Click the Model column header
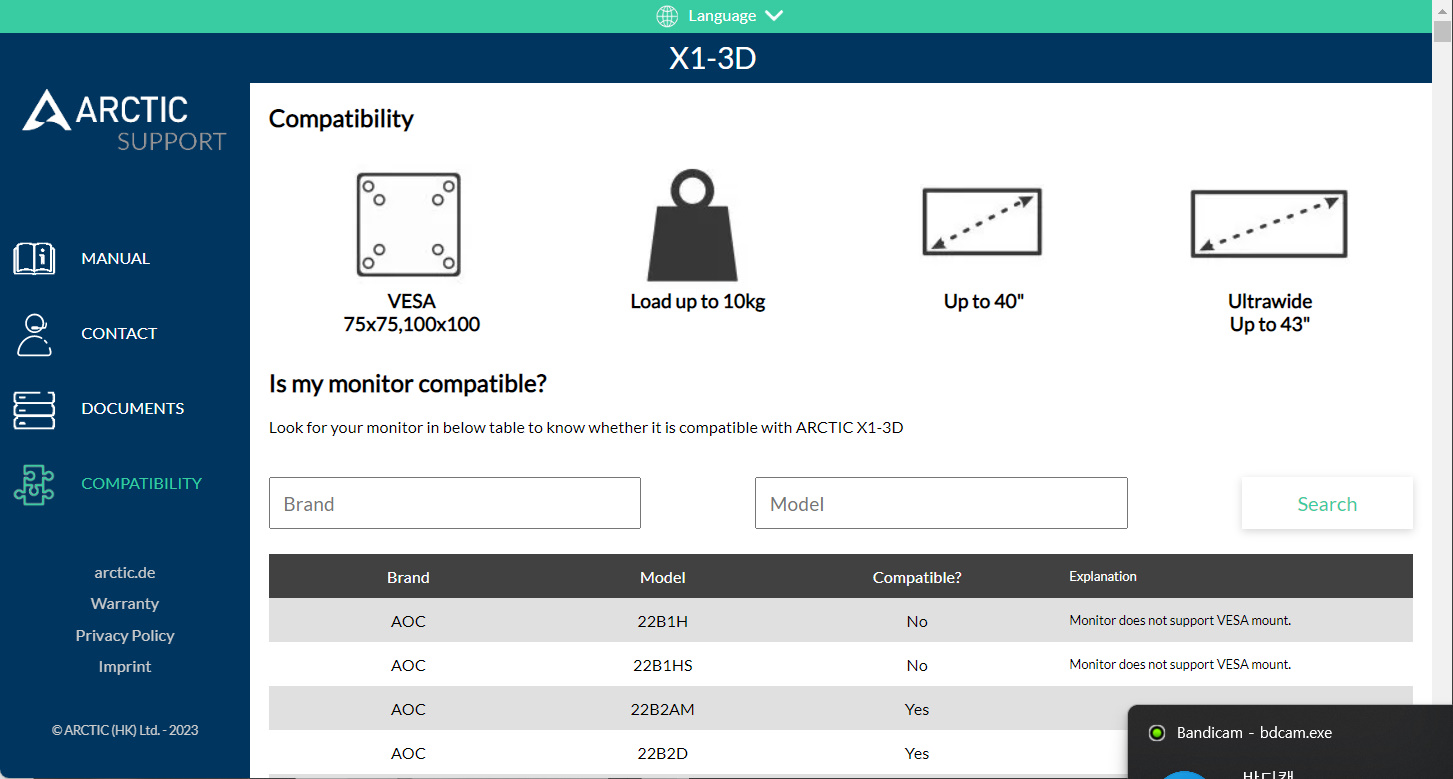This screenshot has height=779, width=1453. click(x=663, y=577)
